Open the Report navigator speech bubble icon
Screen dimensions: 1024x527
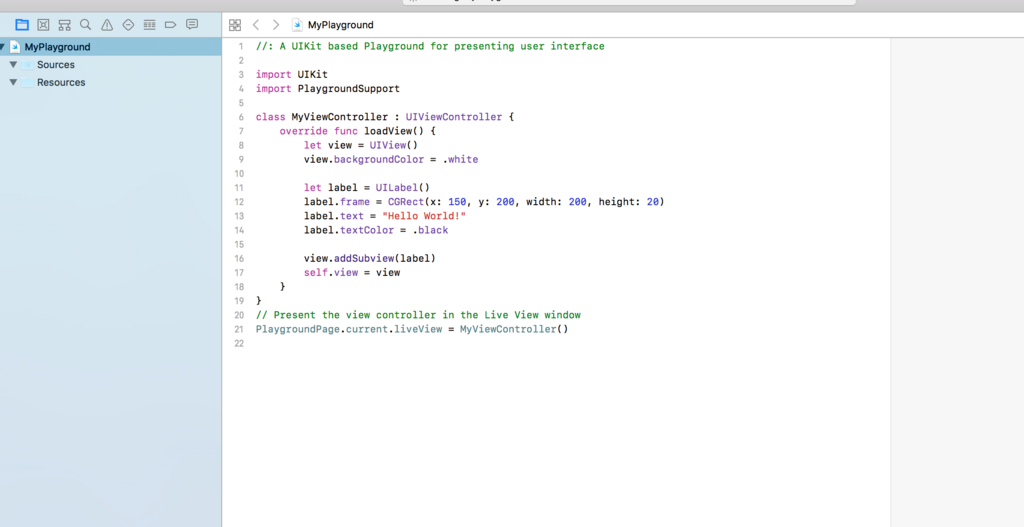click(x=192, y=25)
